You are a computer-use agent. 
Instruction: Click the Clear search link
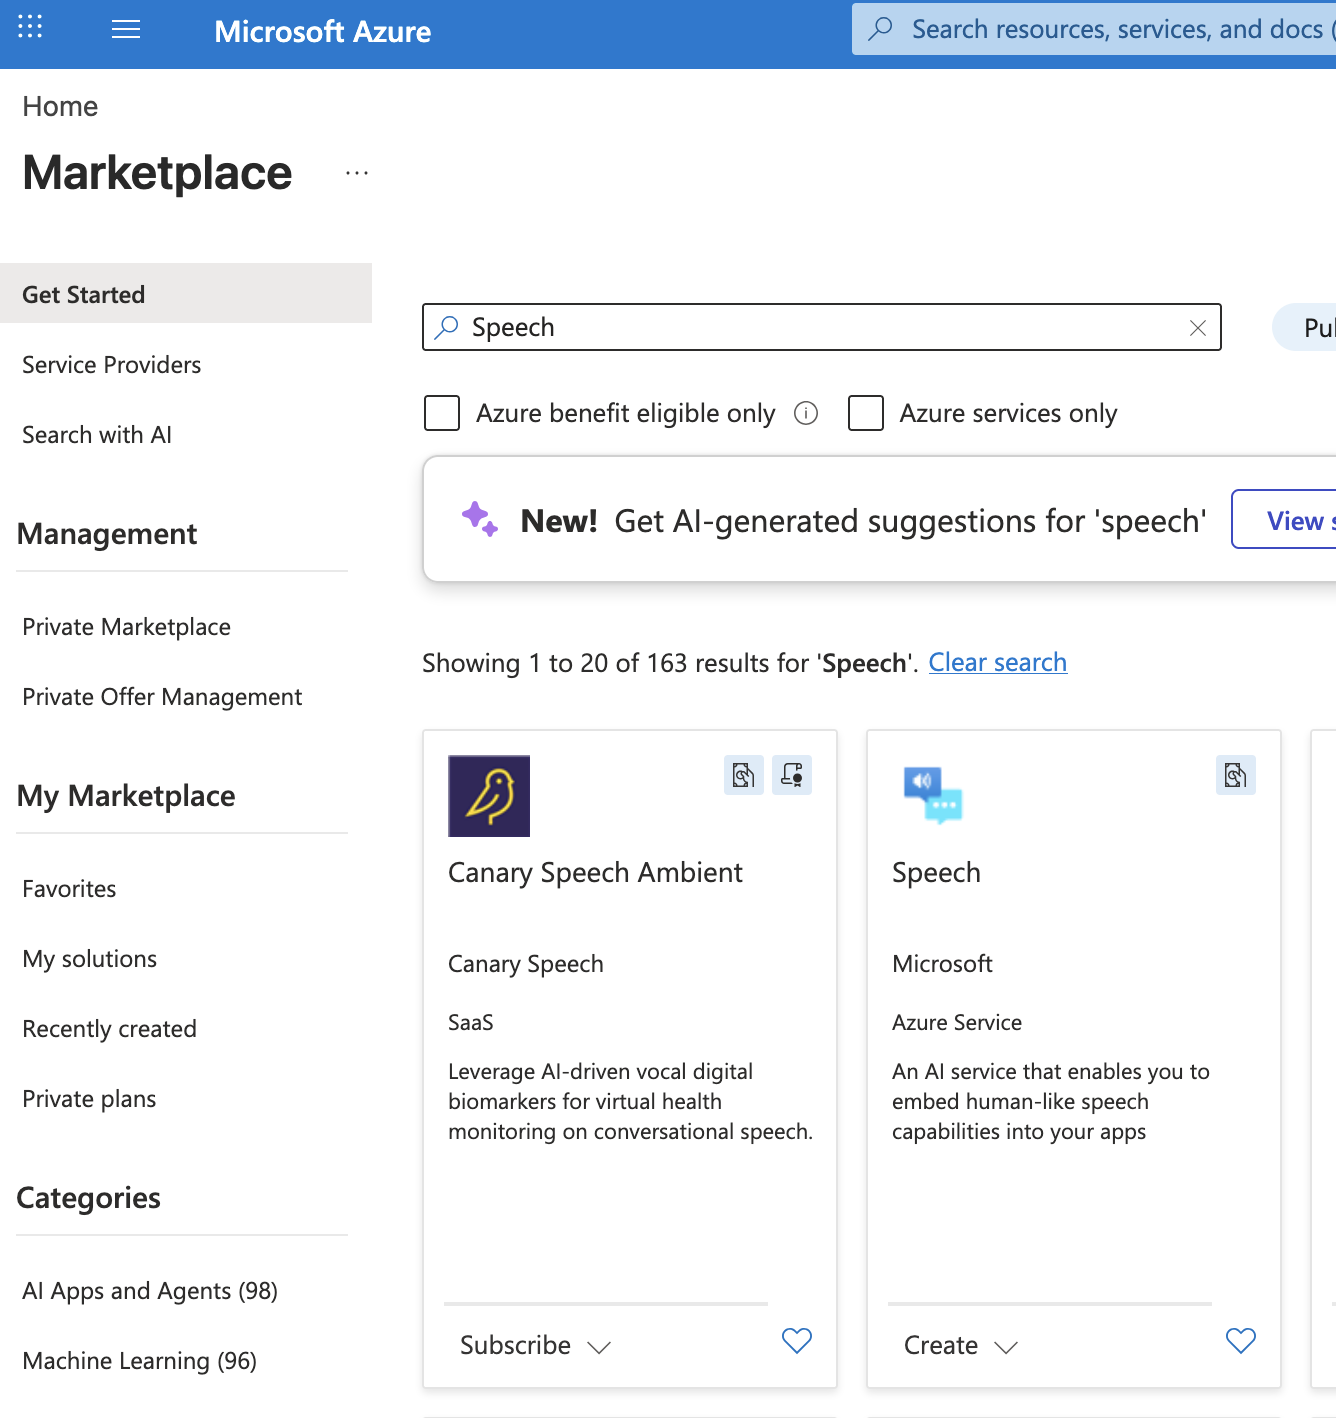[x=997, y=662]
